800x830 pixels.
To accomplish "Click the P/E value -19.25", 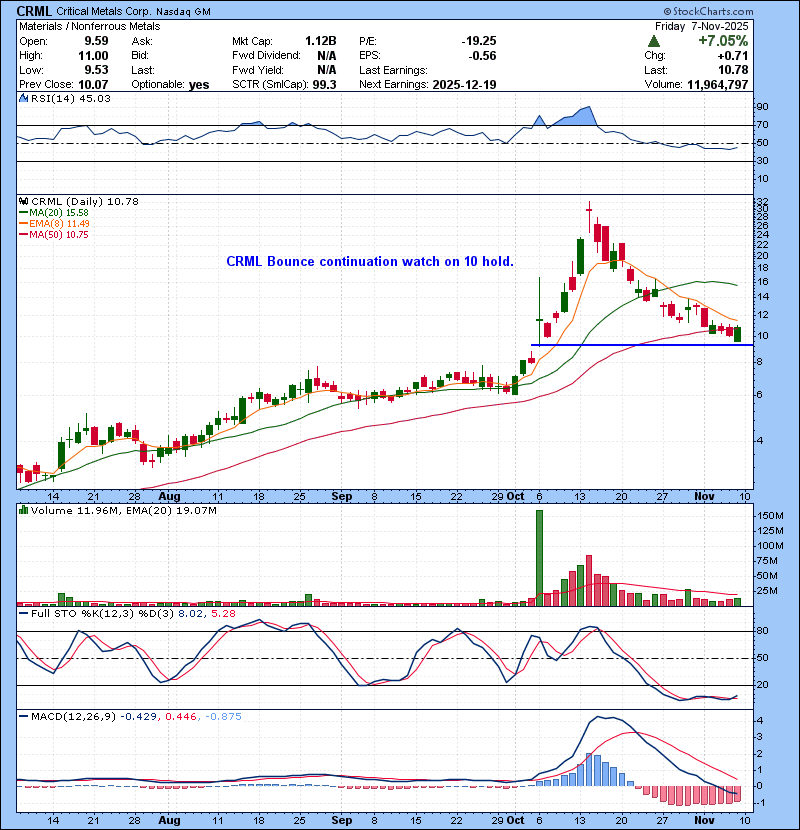I will coord(479,41).
